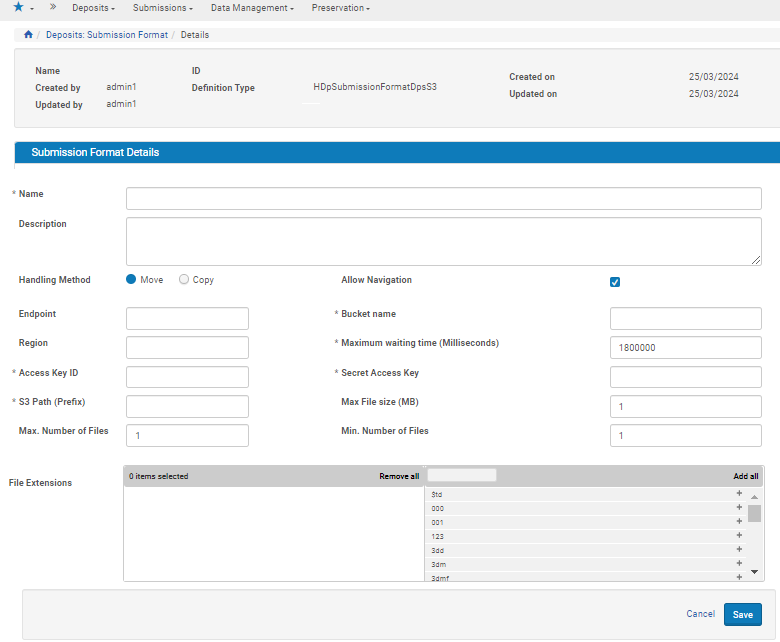This screenshot has width=780, height=642.
Task: Open the Data Management menu
Action: (252, 8)
